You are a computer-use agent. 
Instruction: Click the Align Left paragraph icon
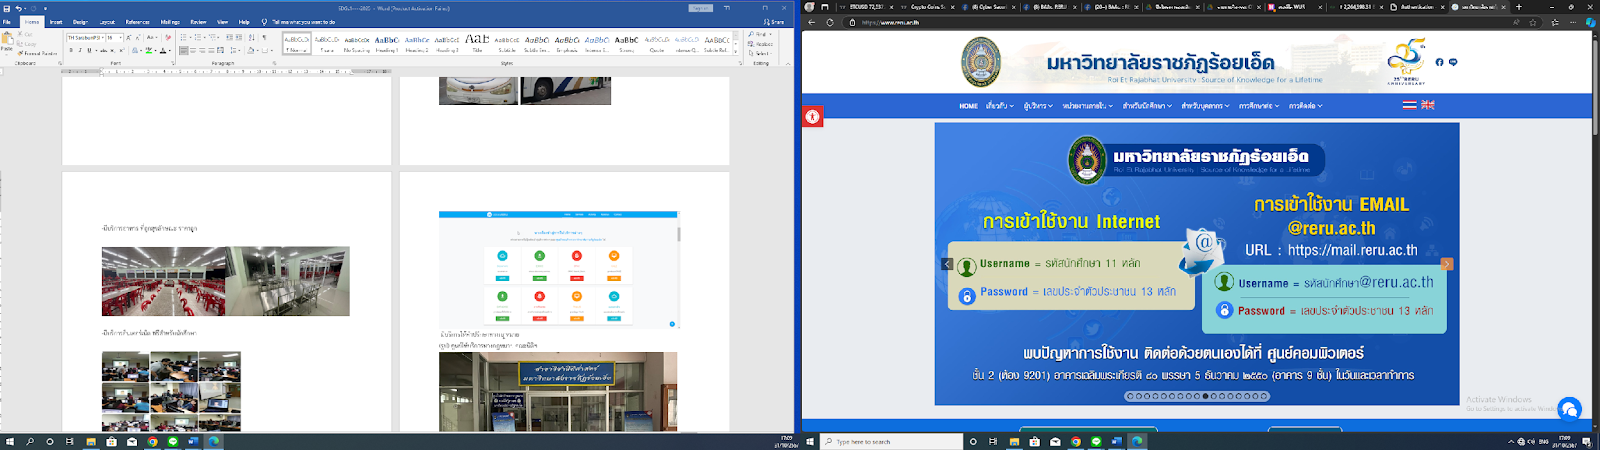point(183,50)
